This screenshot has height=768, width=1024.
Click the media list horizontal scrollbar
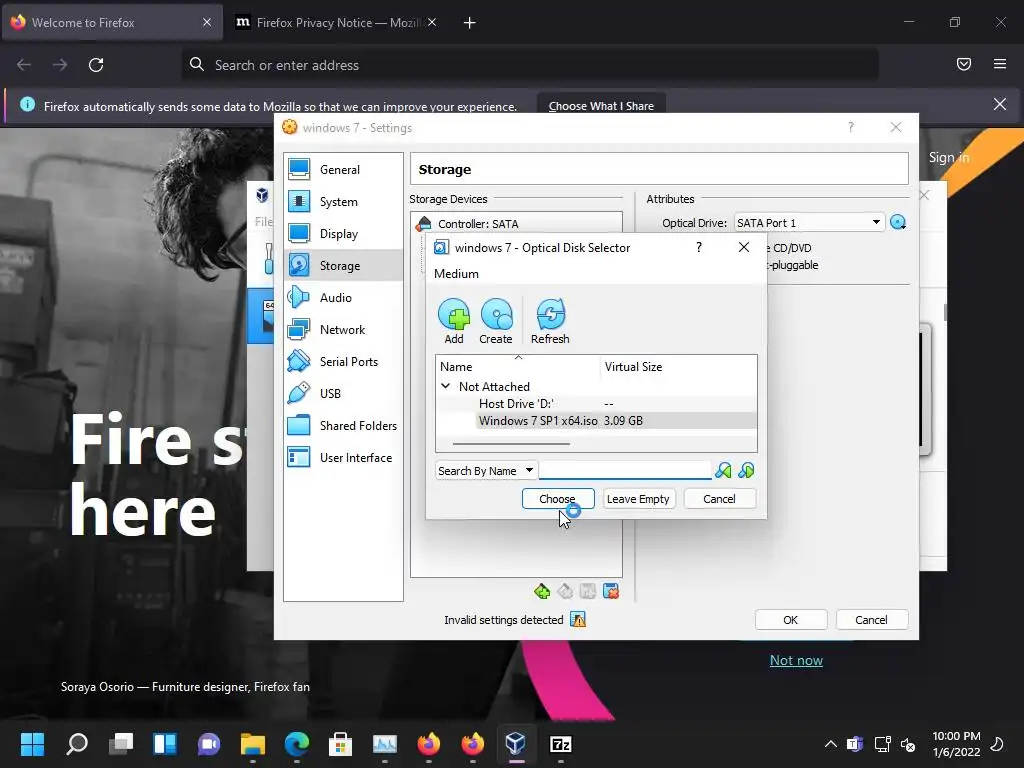[x=511, y=444]
